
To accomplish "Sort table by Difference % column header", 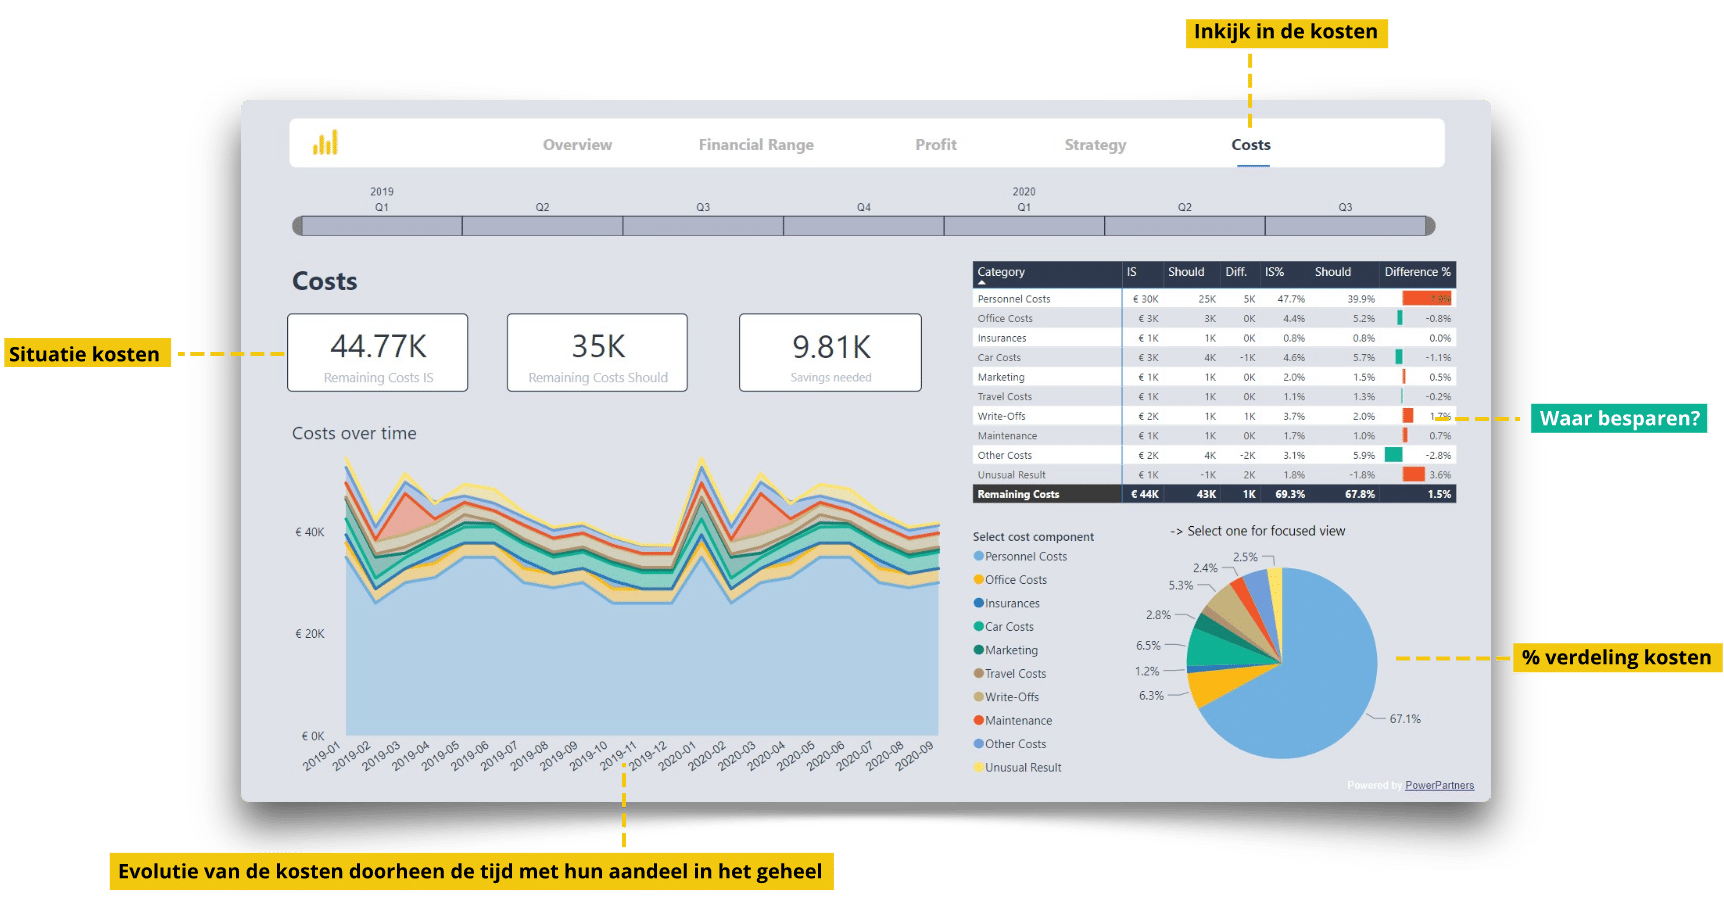I will (1417, 272).
